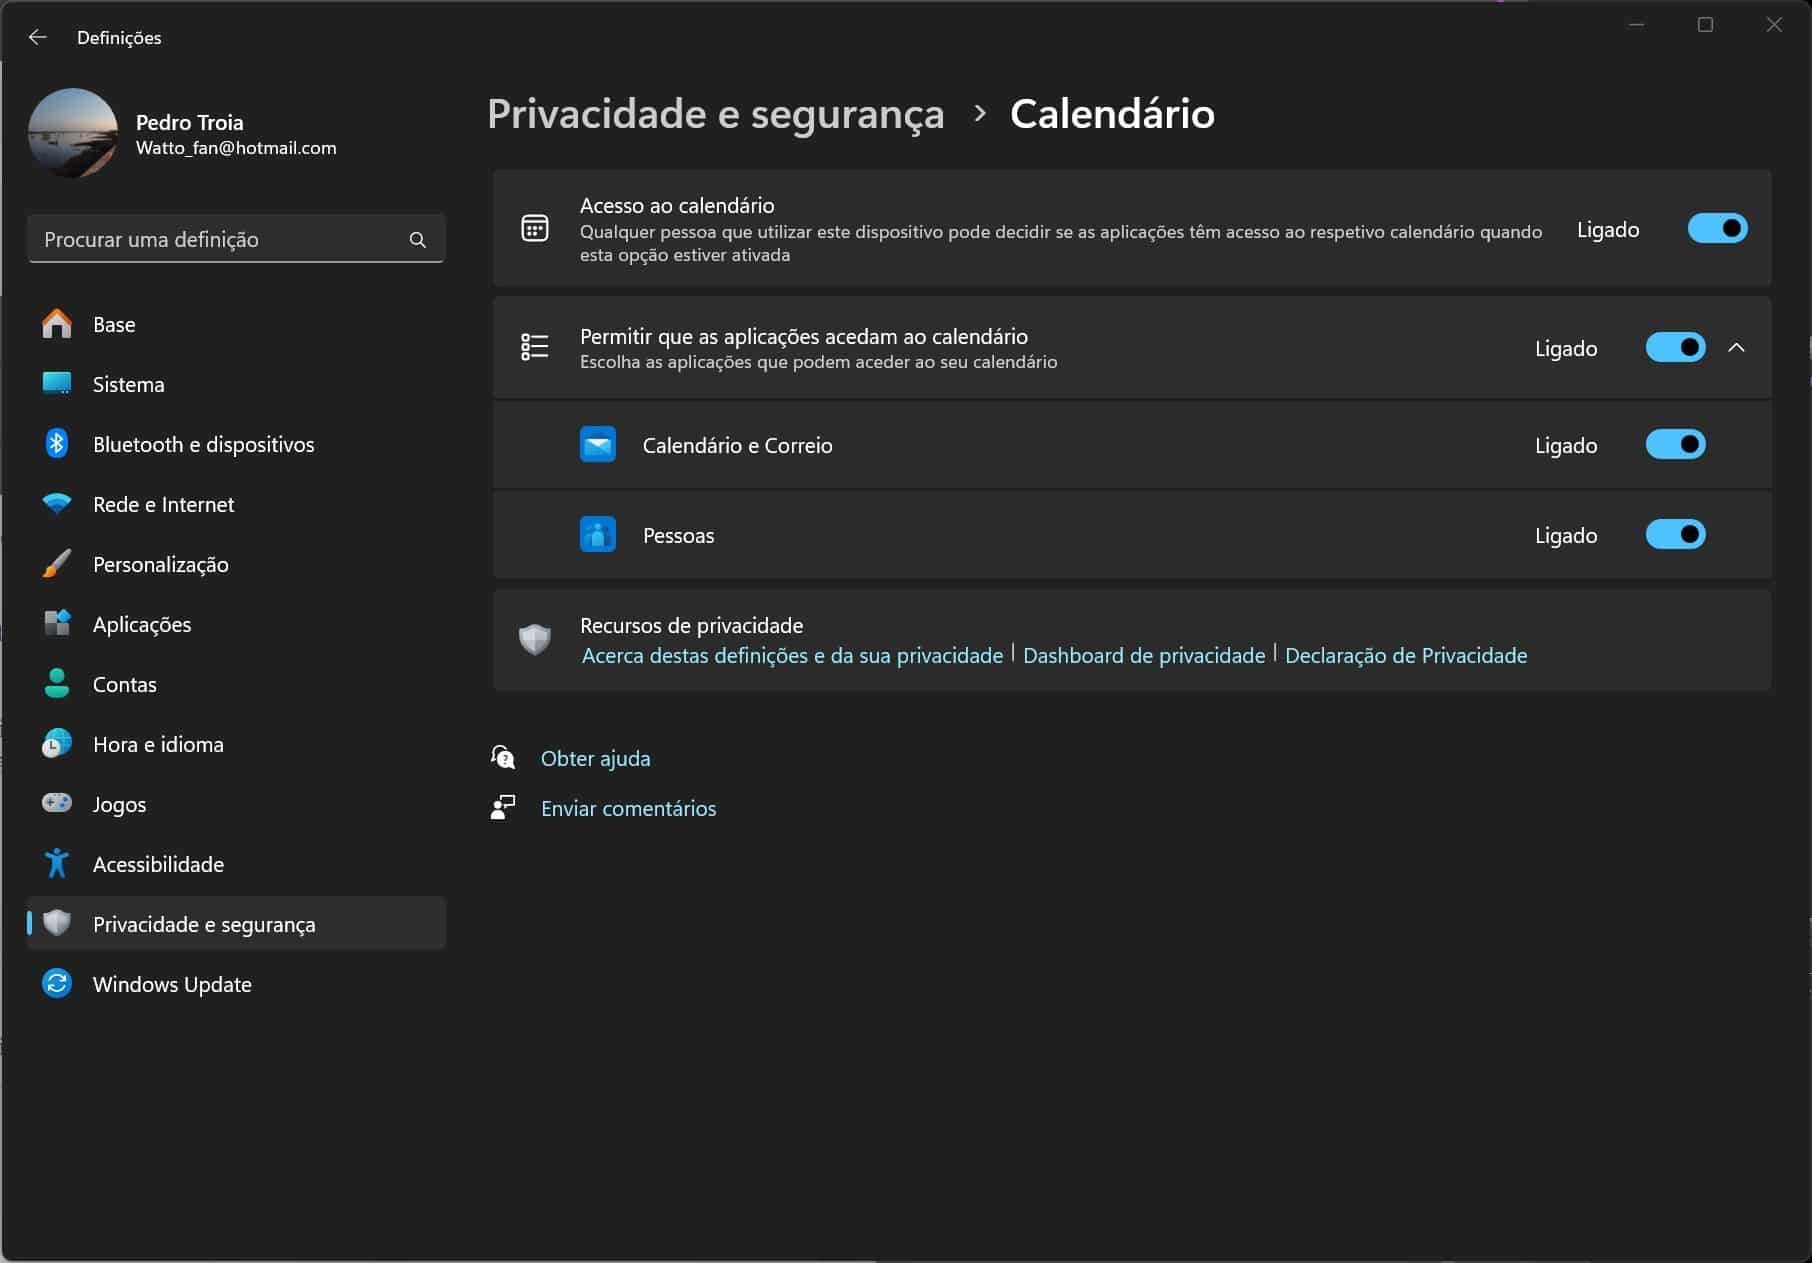This screenshot has width=1812, height=1263.
Task: Click the Jogos gamepad icon
Action: tap(57, 803)
